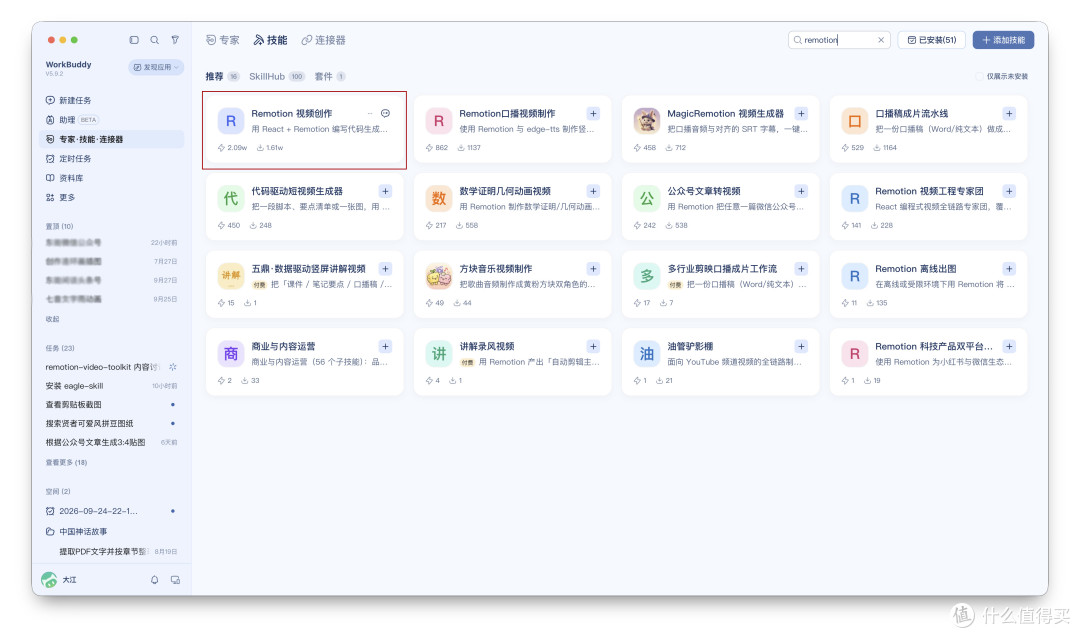Switch to the 专家 tab
Image resolution: width=1080 pixels, height=638 pixels.
[222, 40]
